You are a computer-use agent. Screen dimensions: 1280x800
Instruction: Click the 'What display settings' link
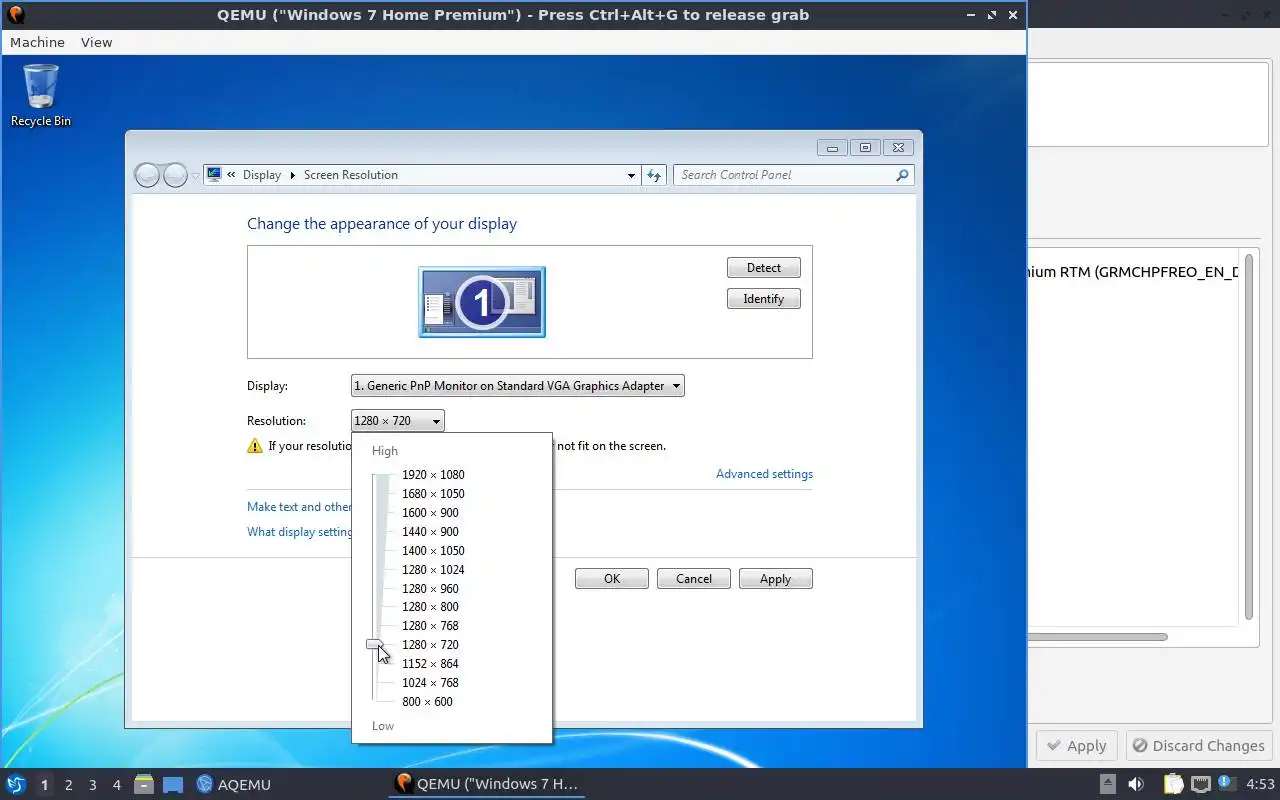(x=300, y=532)
